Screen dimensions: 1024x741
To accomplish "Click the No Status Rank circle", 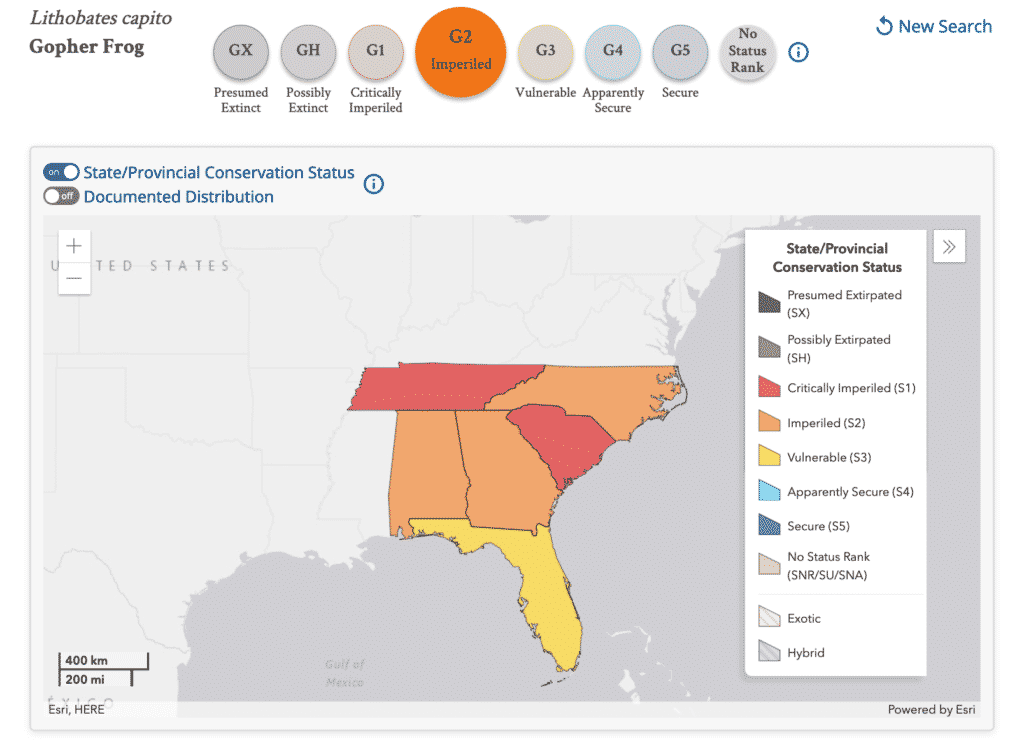I will (747, 52).
